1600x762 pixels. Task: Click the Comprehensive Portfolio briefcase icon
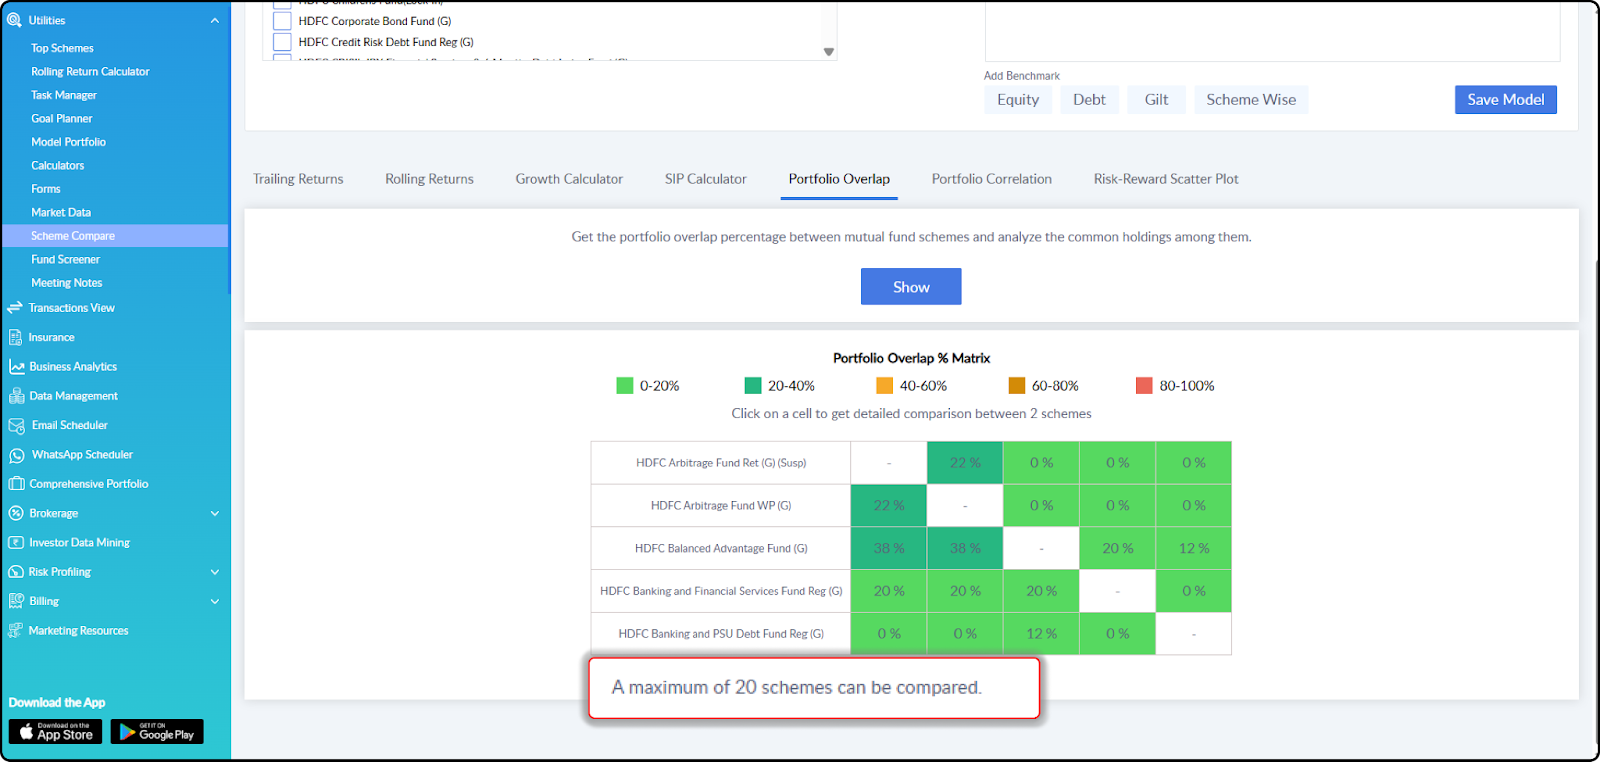[17, 484]
